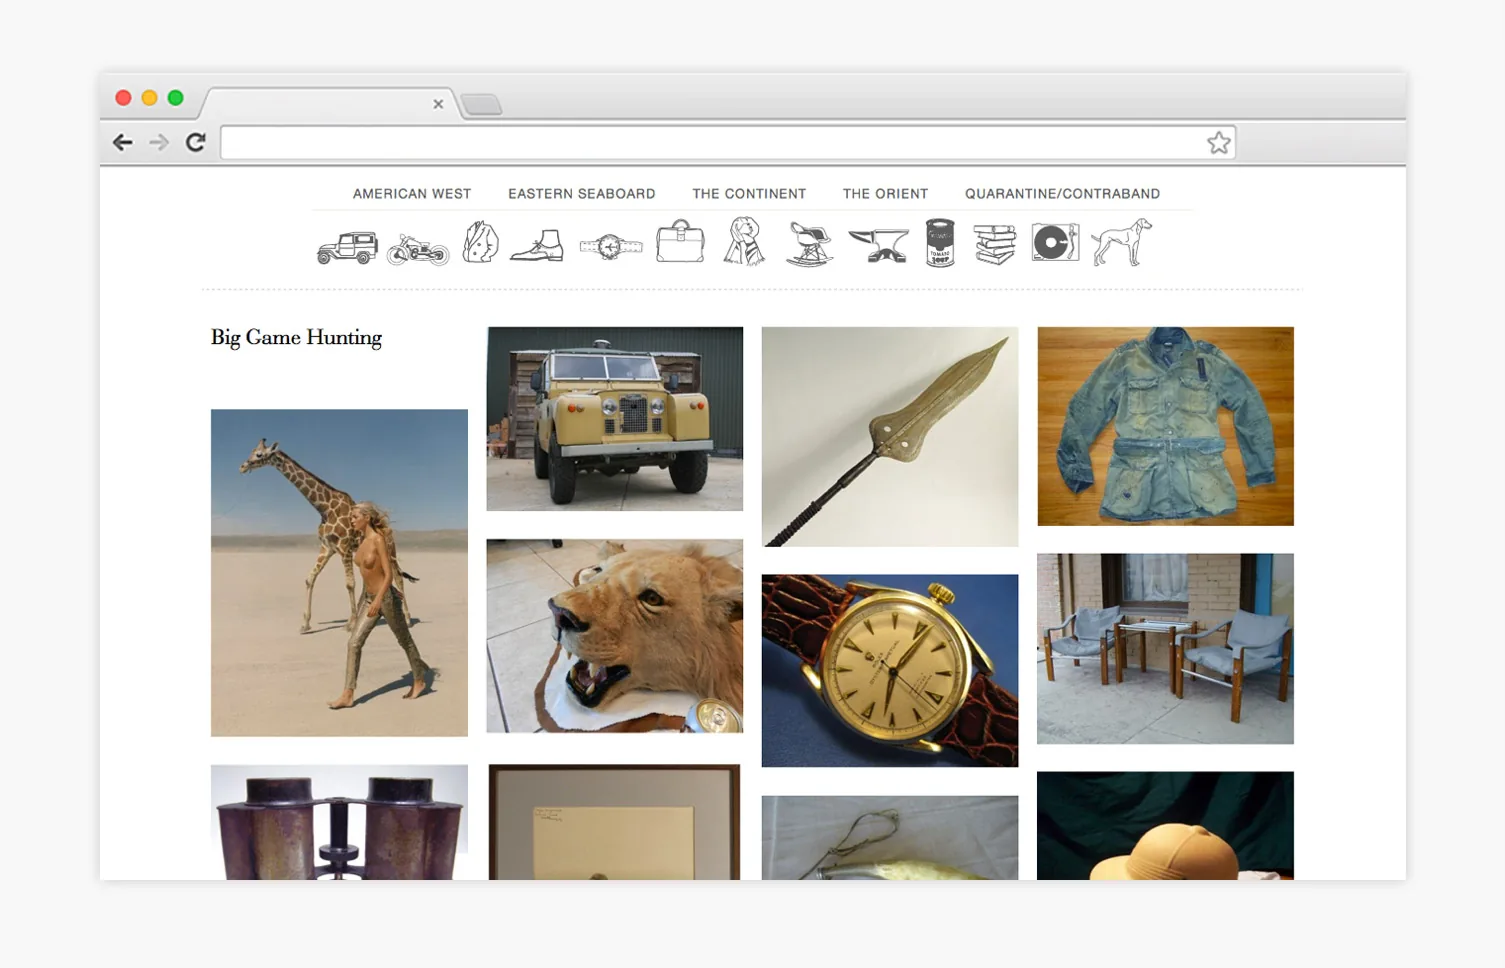Click the browser forward arrow
1505x968 pixels.
pos(159,142)
